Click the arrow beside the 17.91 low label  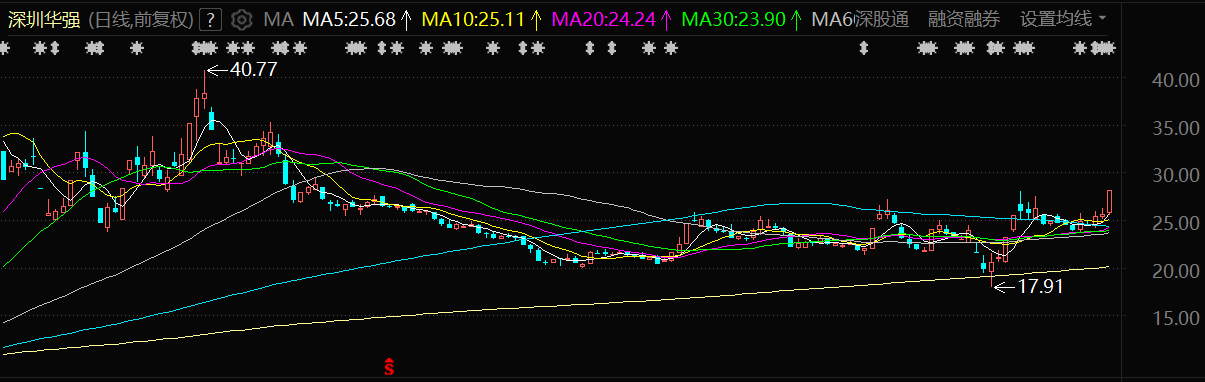1004,286
